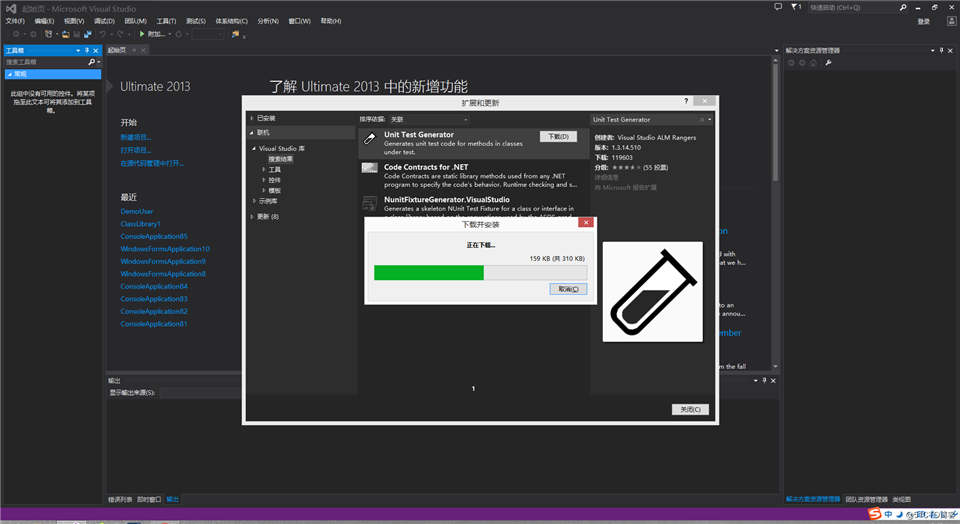Click the Open File folder icon

[66, 34]
